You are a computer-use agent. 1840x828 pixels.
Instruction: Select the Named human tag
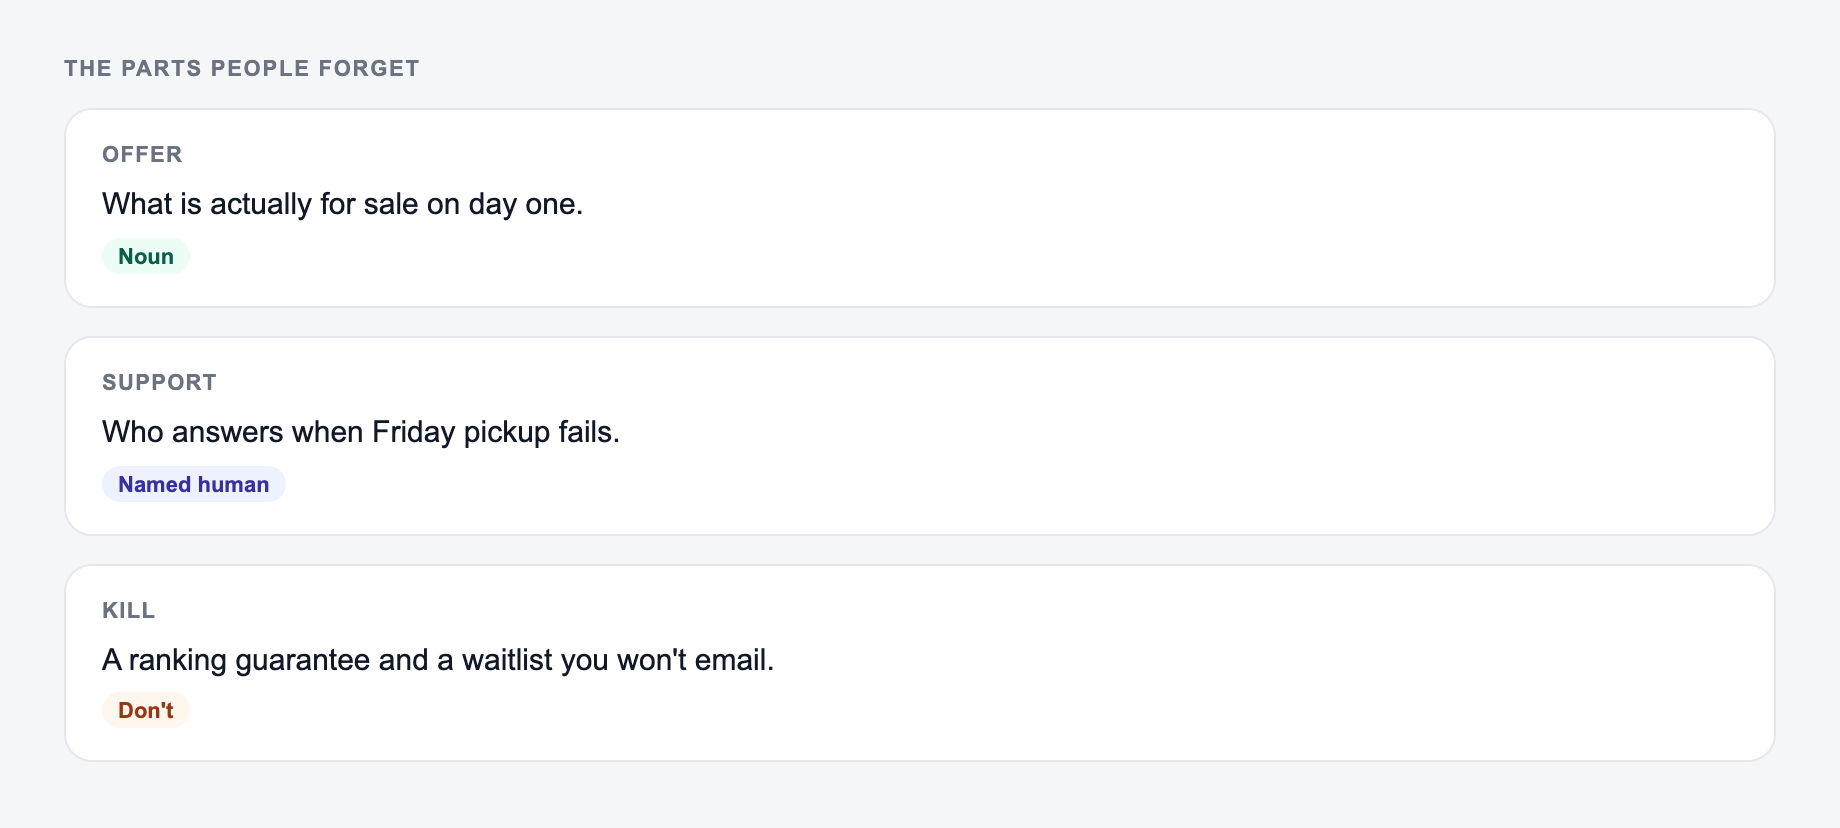(x=194, y=484)
